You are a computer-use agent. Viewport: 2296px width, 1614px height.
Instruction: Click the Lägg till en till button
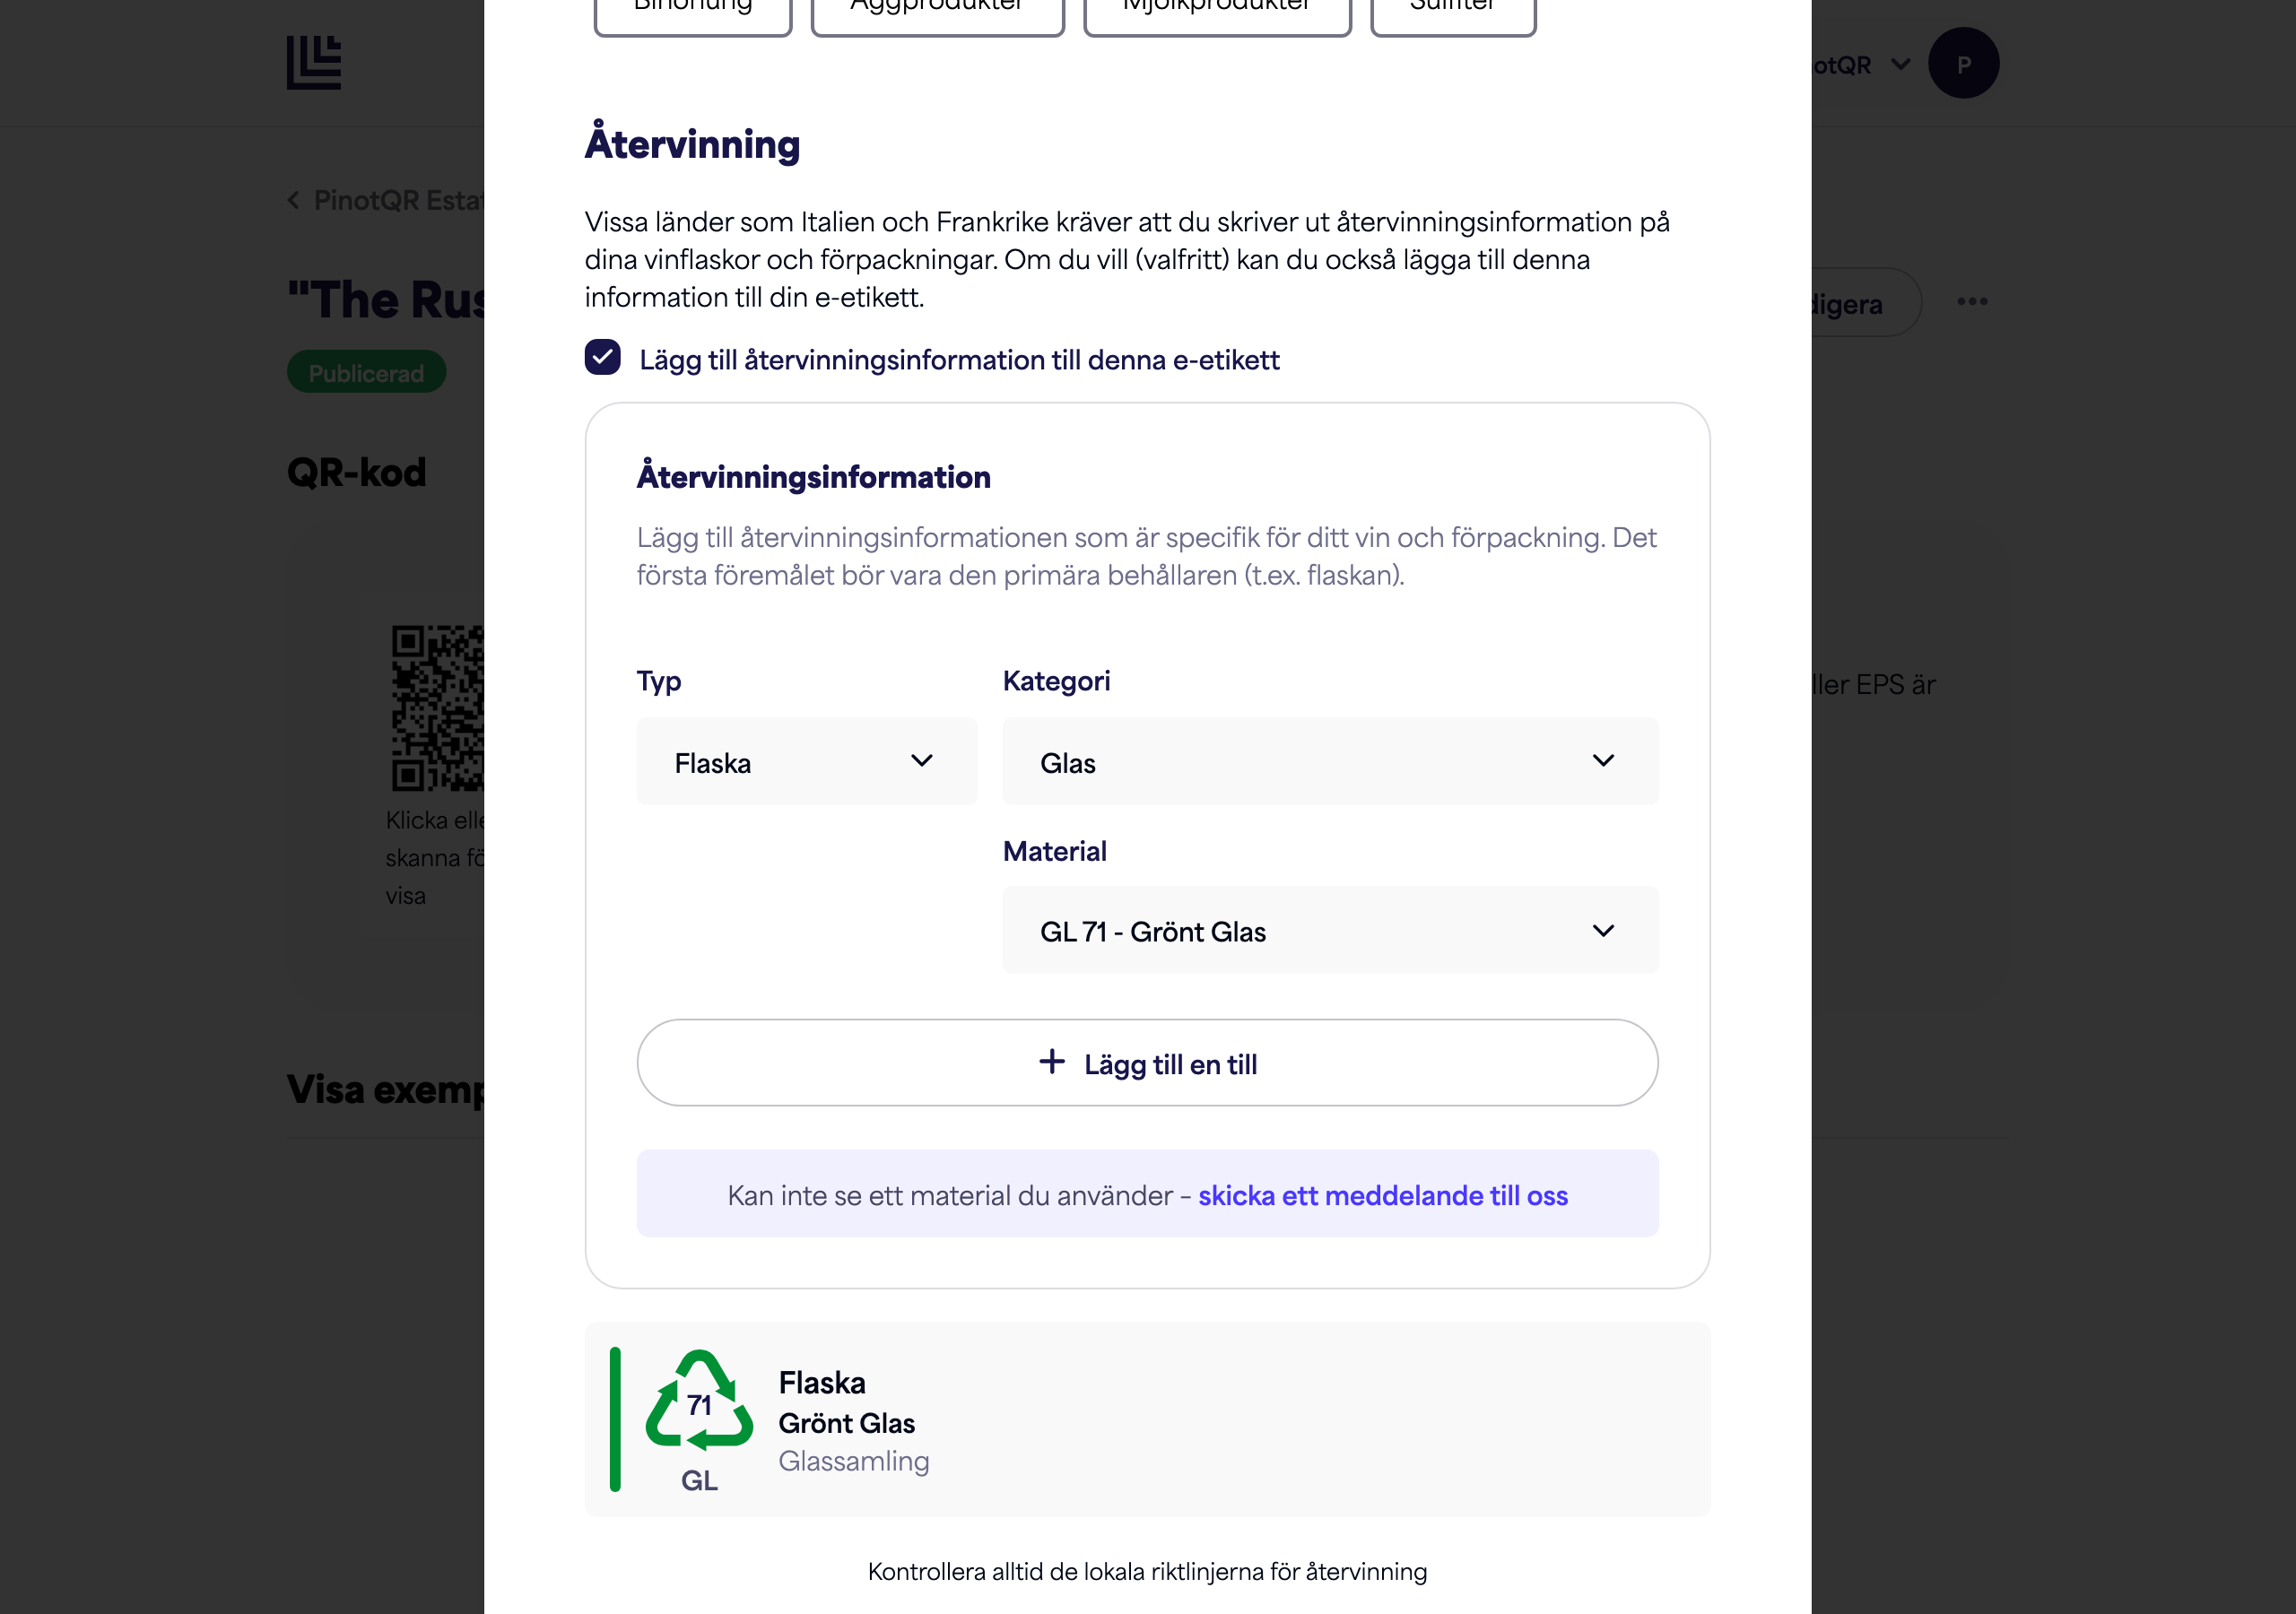click(x=1147, y=1063)
